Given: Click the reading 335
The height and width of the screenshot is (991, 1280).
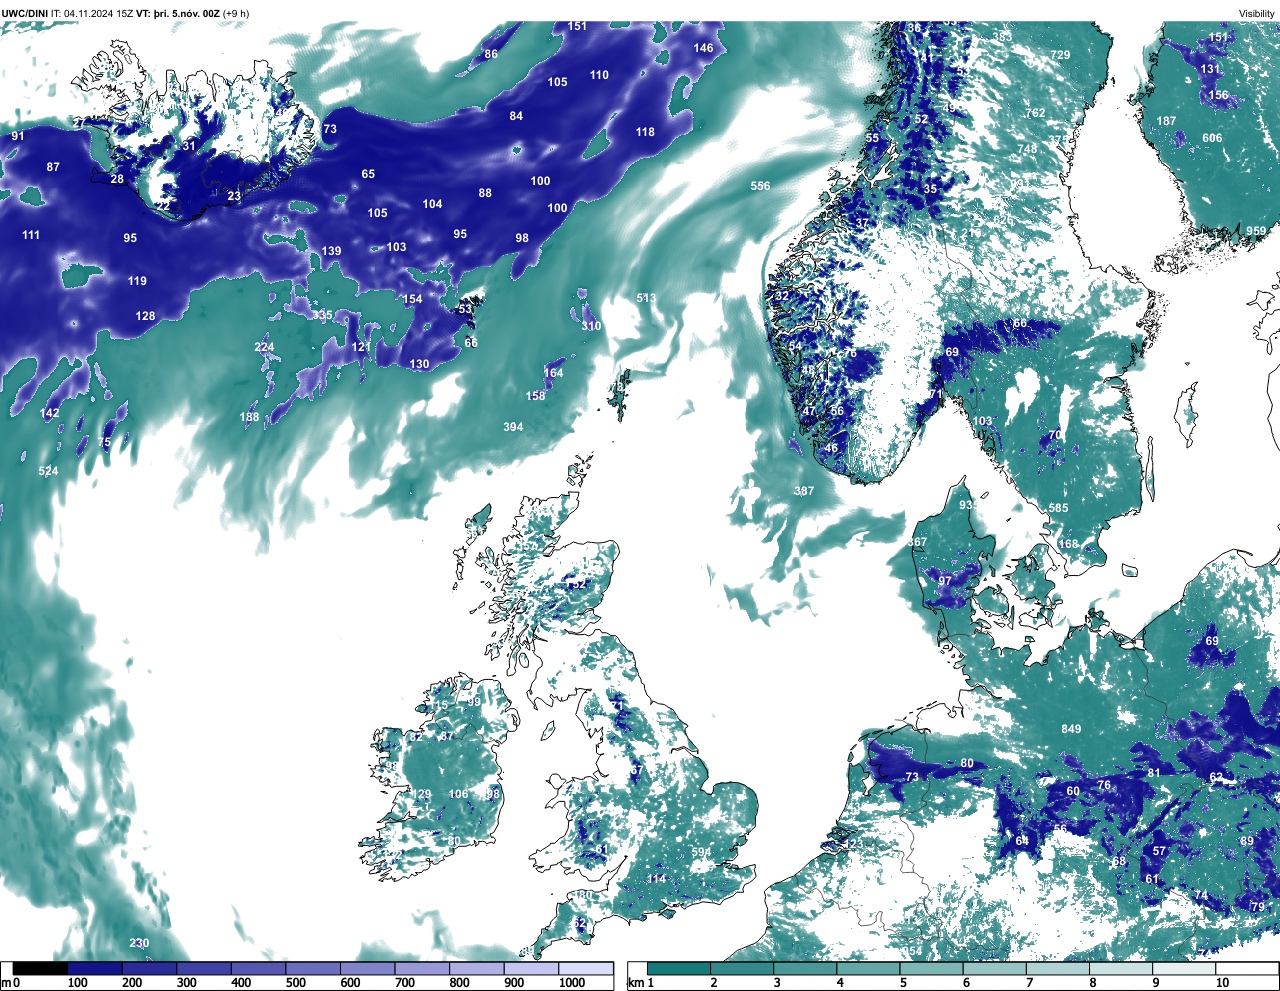Looking at the screenshot, I should pos(322,315).
